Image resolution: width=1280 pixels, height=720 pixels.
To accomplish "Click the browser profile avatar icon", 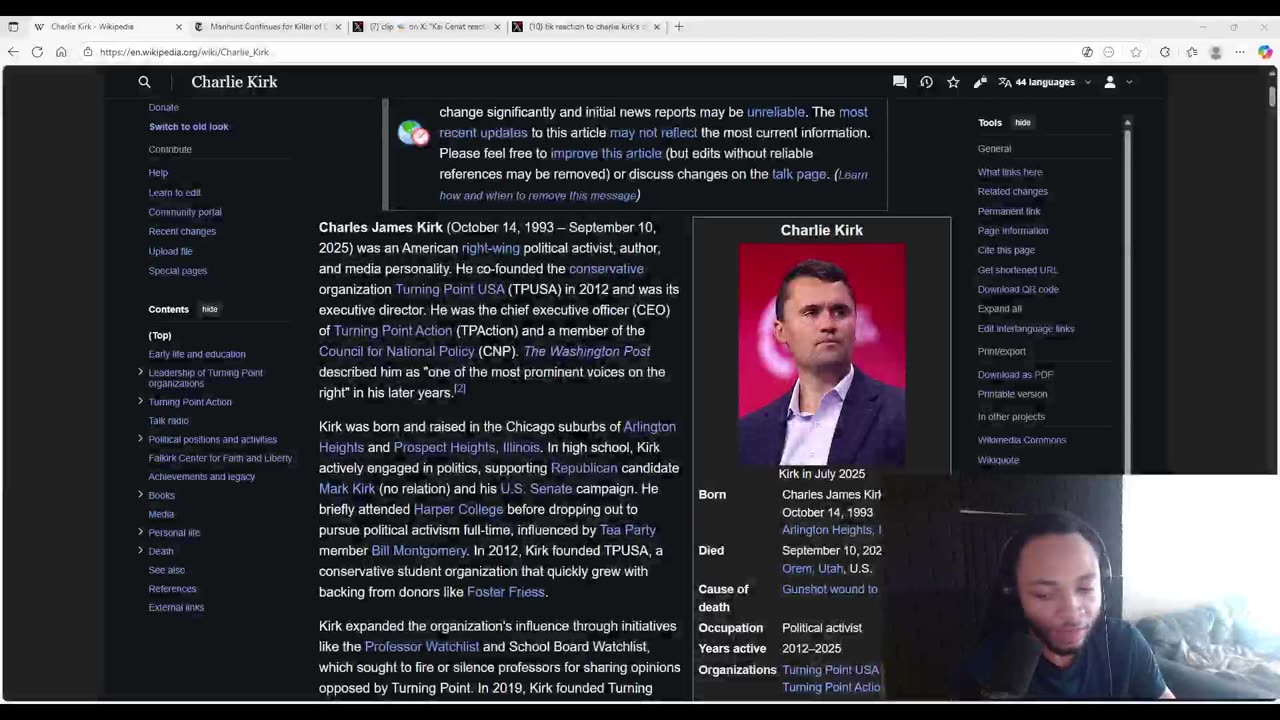I will (1216, 52).
